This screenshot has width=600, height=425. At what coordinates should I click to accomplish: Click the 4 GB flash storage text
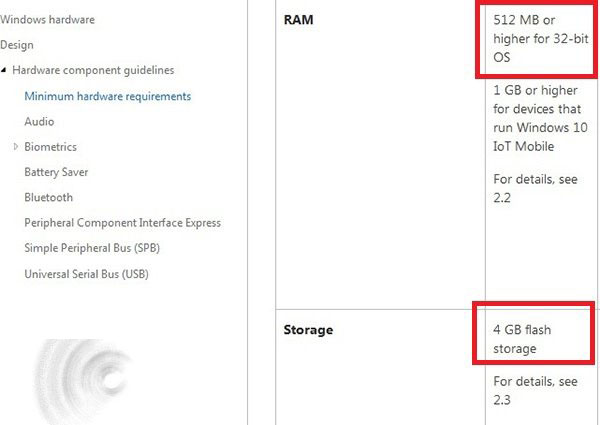tap(522, 339)
